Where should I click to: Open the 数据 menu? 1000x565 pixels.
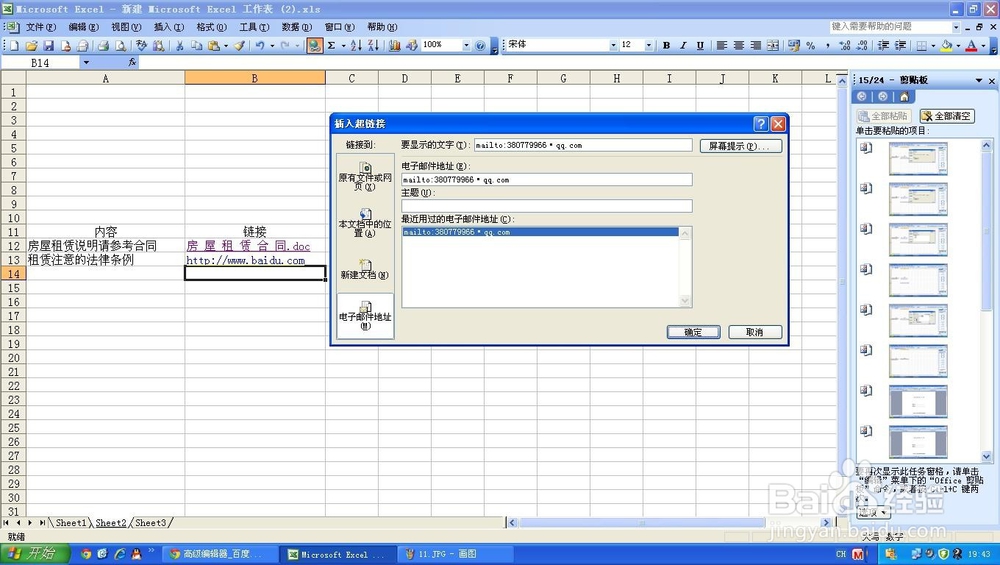[x=297, y=27]
